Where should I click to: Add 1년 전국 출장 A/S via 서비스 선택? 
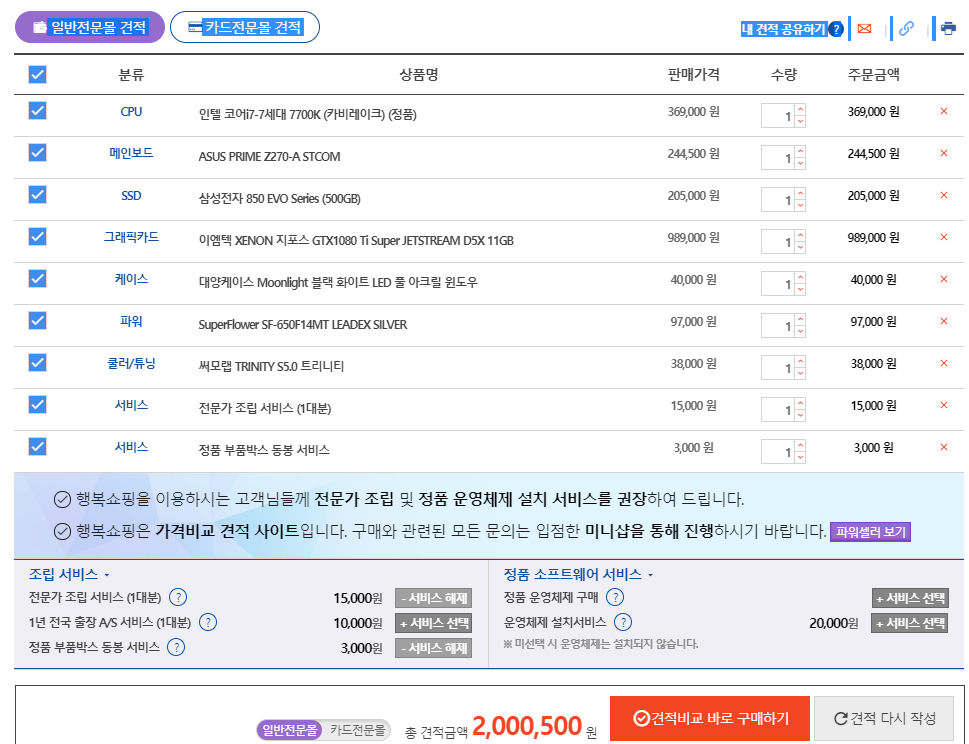coord(433,623)
